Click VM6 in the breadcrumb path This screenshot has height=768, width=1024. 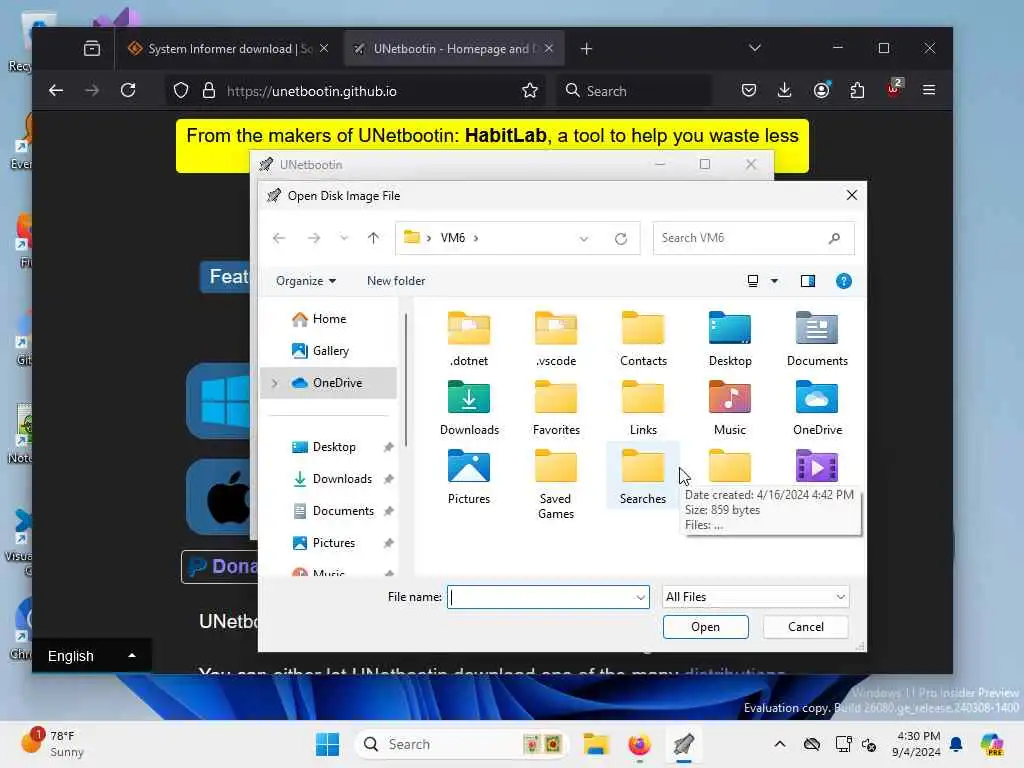(x=453, y=238)
